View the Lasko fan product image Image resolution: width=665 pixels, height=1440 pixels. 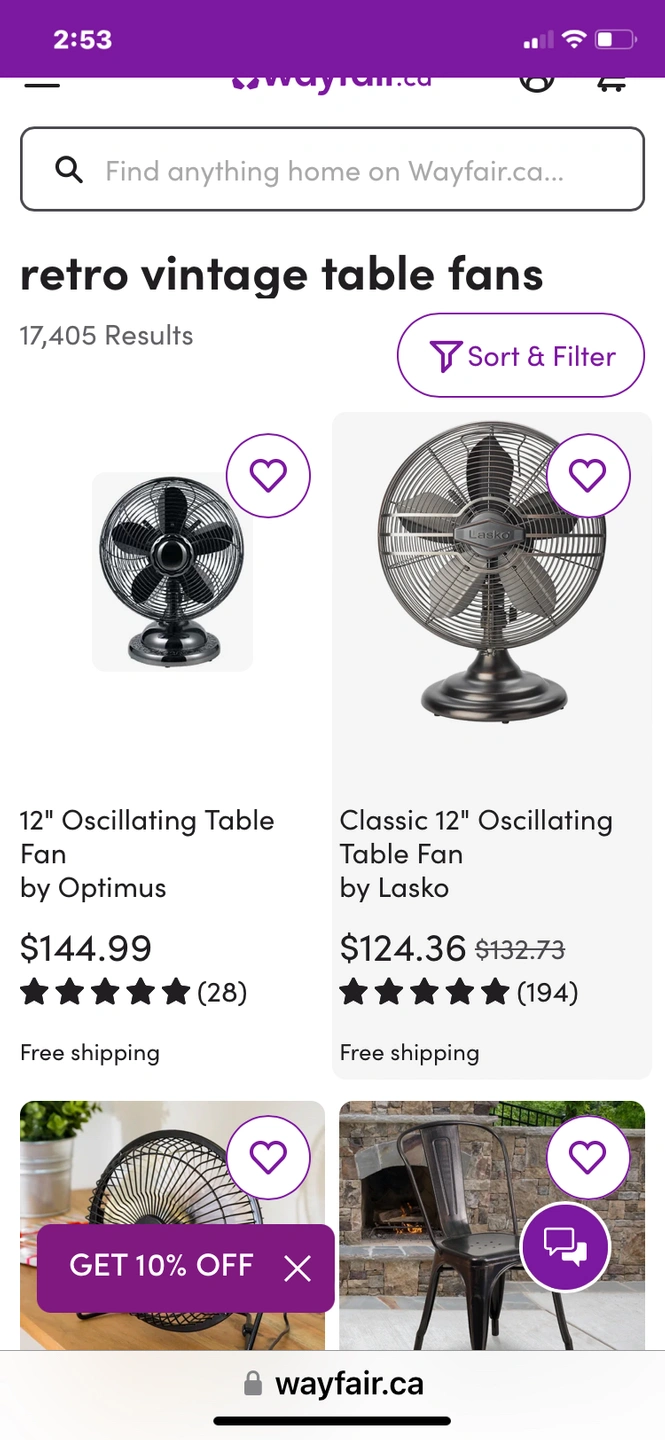coord(492,570)
